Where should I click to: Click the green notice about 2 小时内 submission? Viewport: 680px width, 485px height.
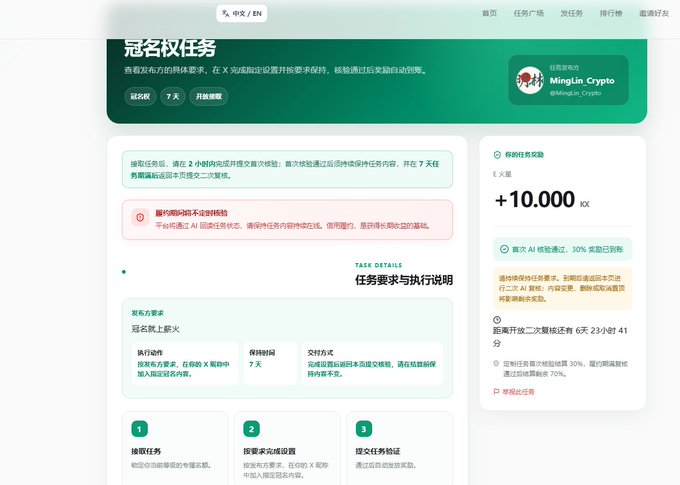pyautogui.click(x=287, y=169)
